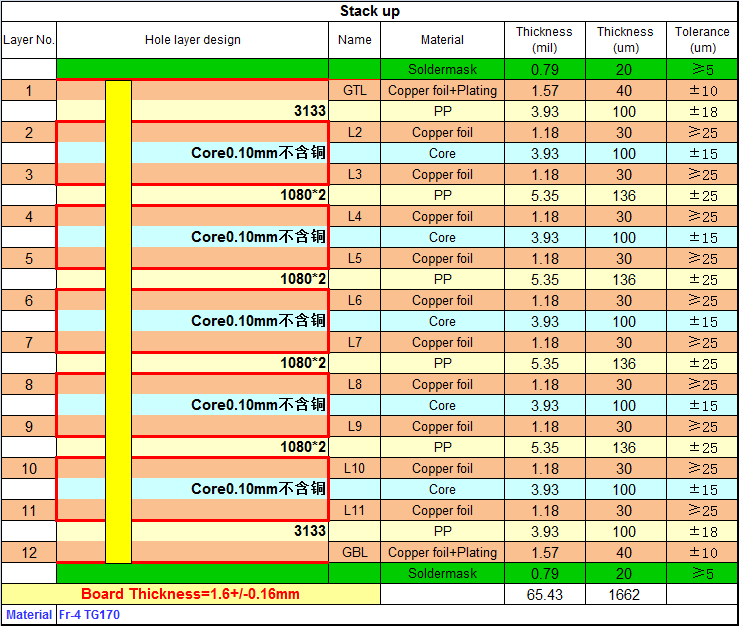The width and height of the screenshot is (739, 626).
Task: Select layer number "4" cell
Action: pos(29,216)
